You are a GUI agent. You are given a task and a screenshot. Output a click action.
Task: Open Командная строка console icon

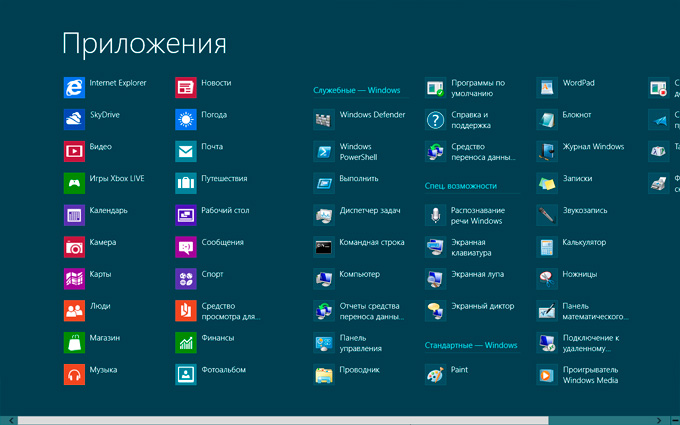tap(323, 246)
